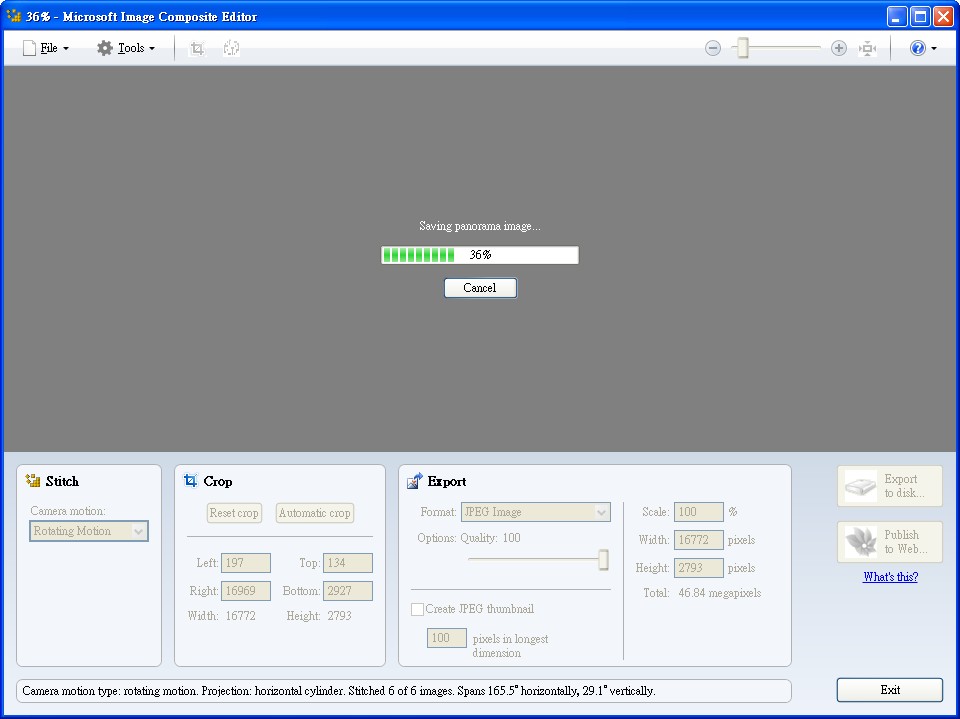Click the crop Top field
The image size is (960, 719).
point(348,563)
